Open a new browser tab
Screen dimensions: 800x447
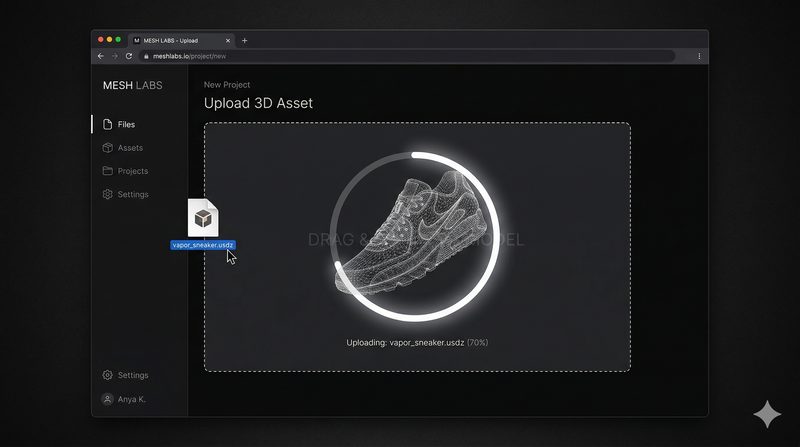[244, 40]
